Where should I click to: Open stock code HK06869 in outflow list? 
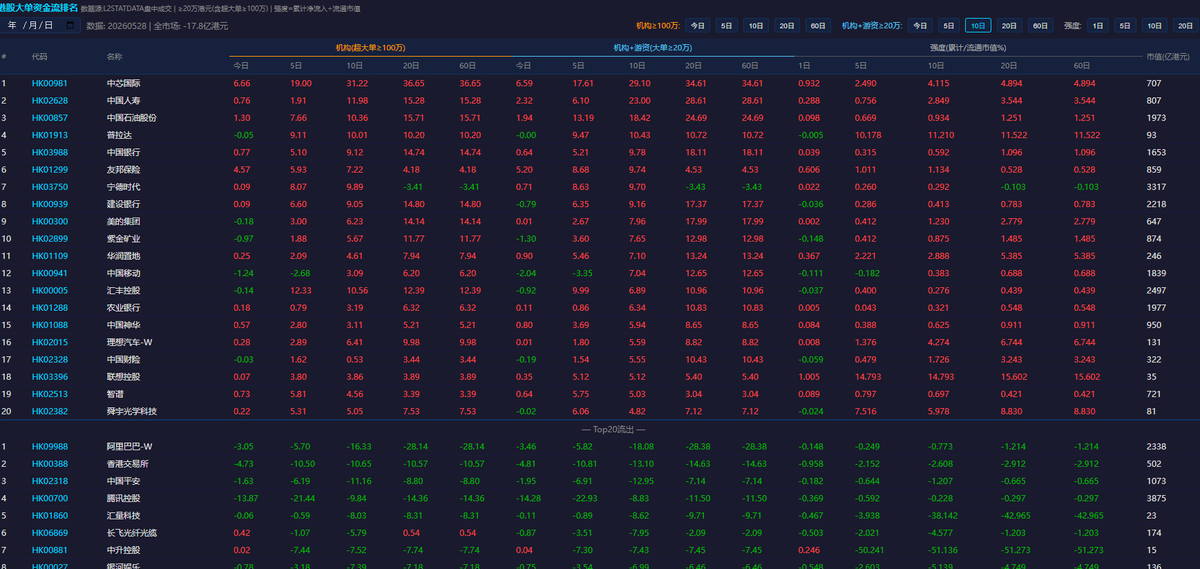(x=50, y=532)
